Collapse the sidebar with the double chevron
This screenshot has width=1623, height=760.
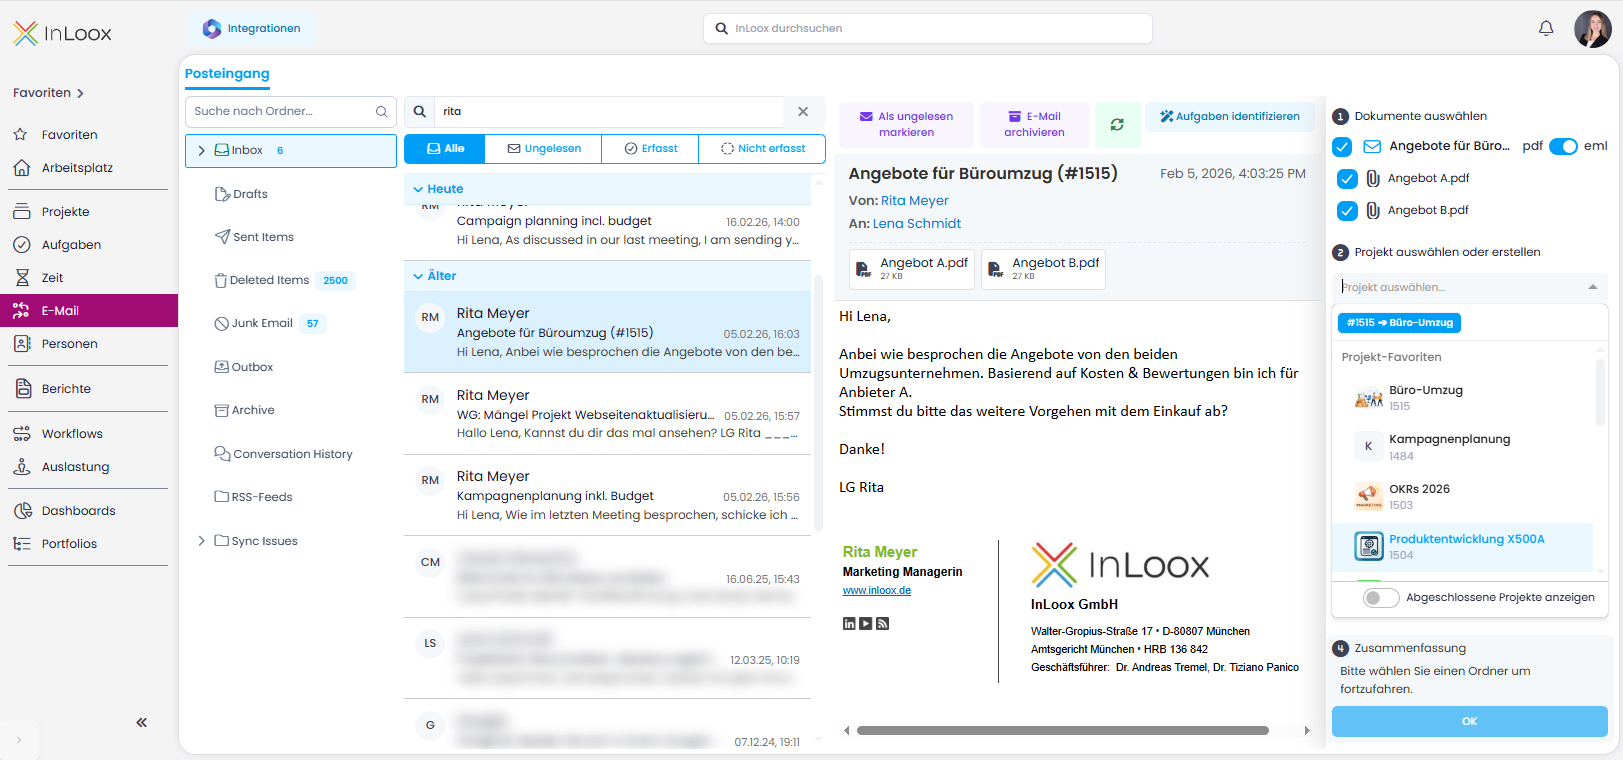click(x=142, y=722)
